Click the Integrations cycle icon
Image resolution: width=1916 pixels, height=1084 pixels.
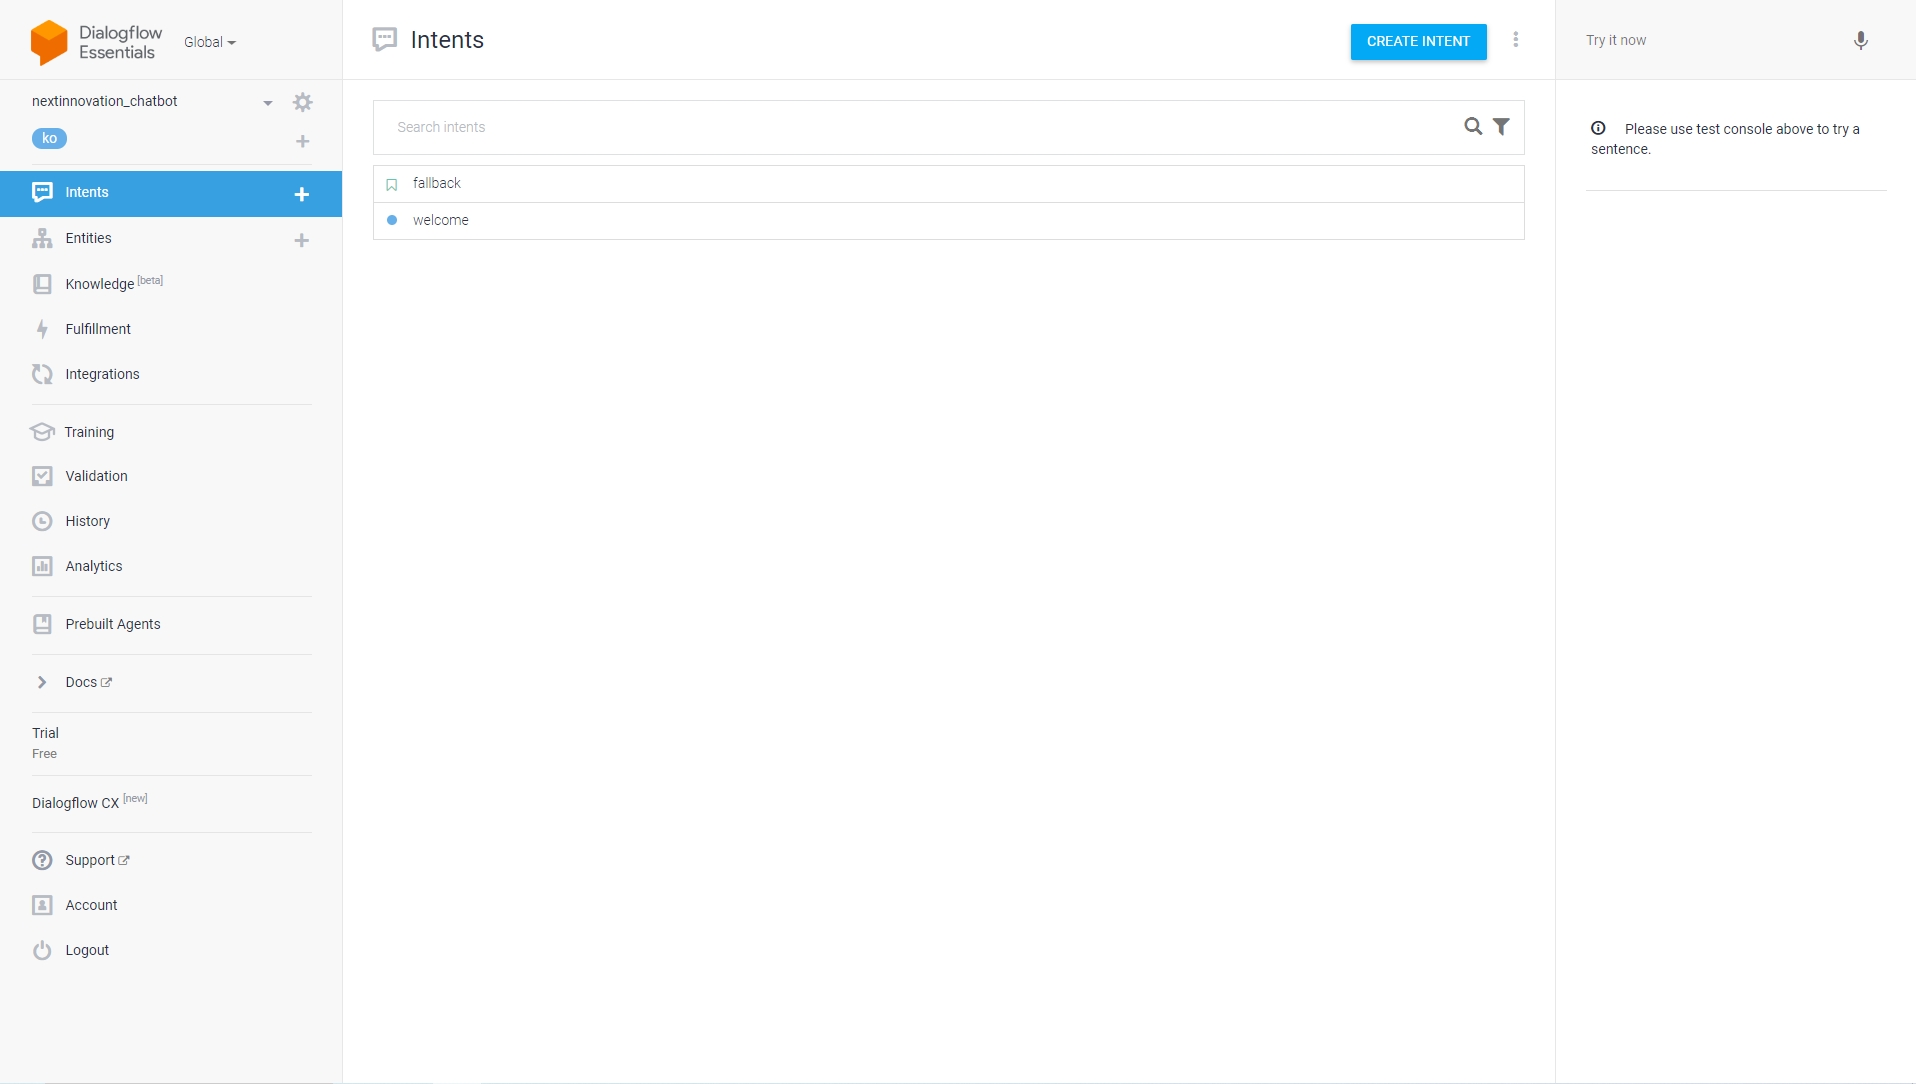click(42, 374)
